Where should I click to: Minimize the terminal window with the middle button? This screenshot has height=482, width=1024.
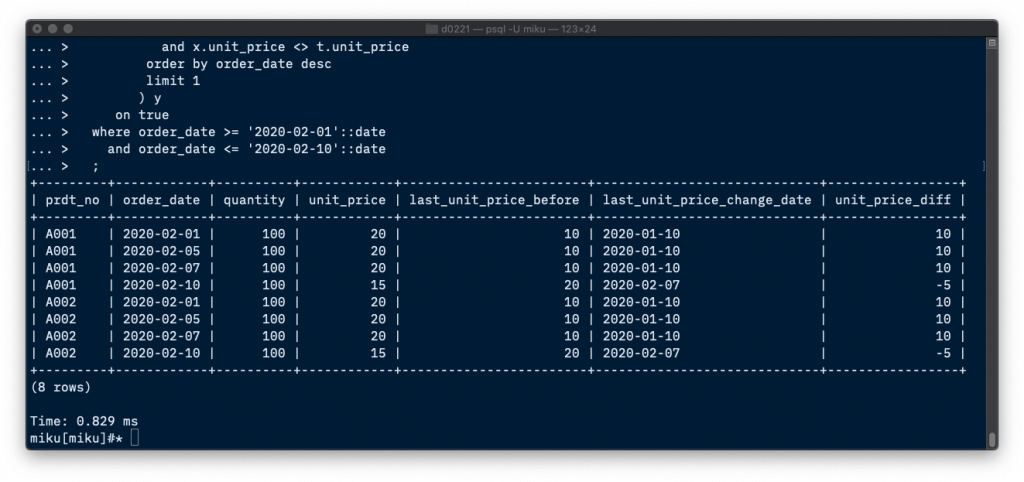click(x=52, y=29)
